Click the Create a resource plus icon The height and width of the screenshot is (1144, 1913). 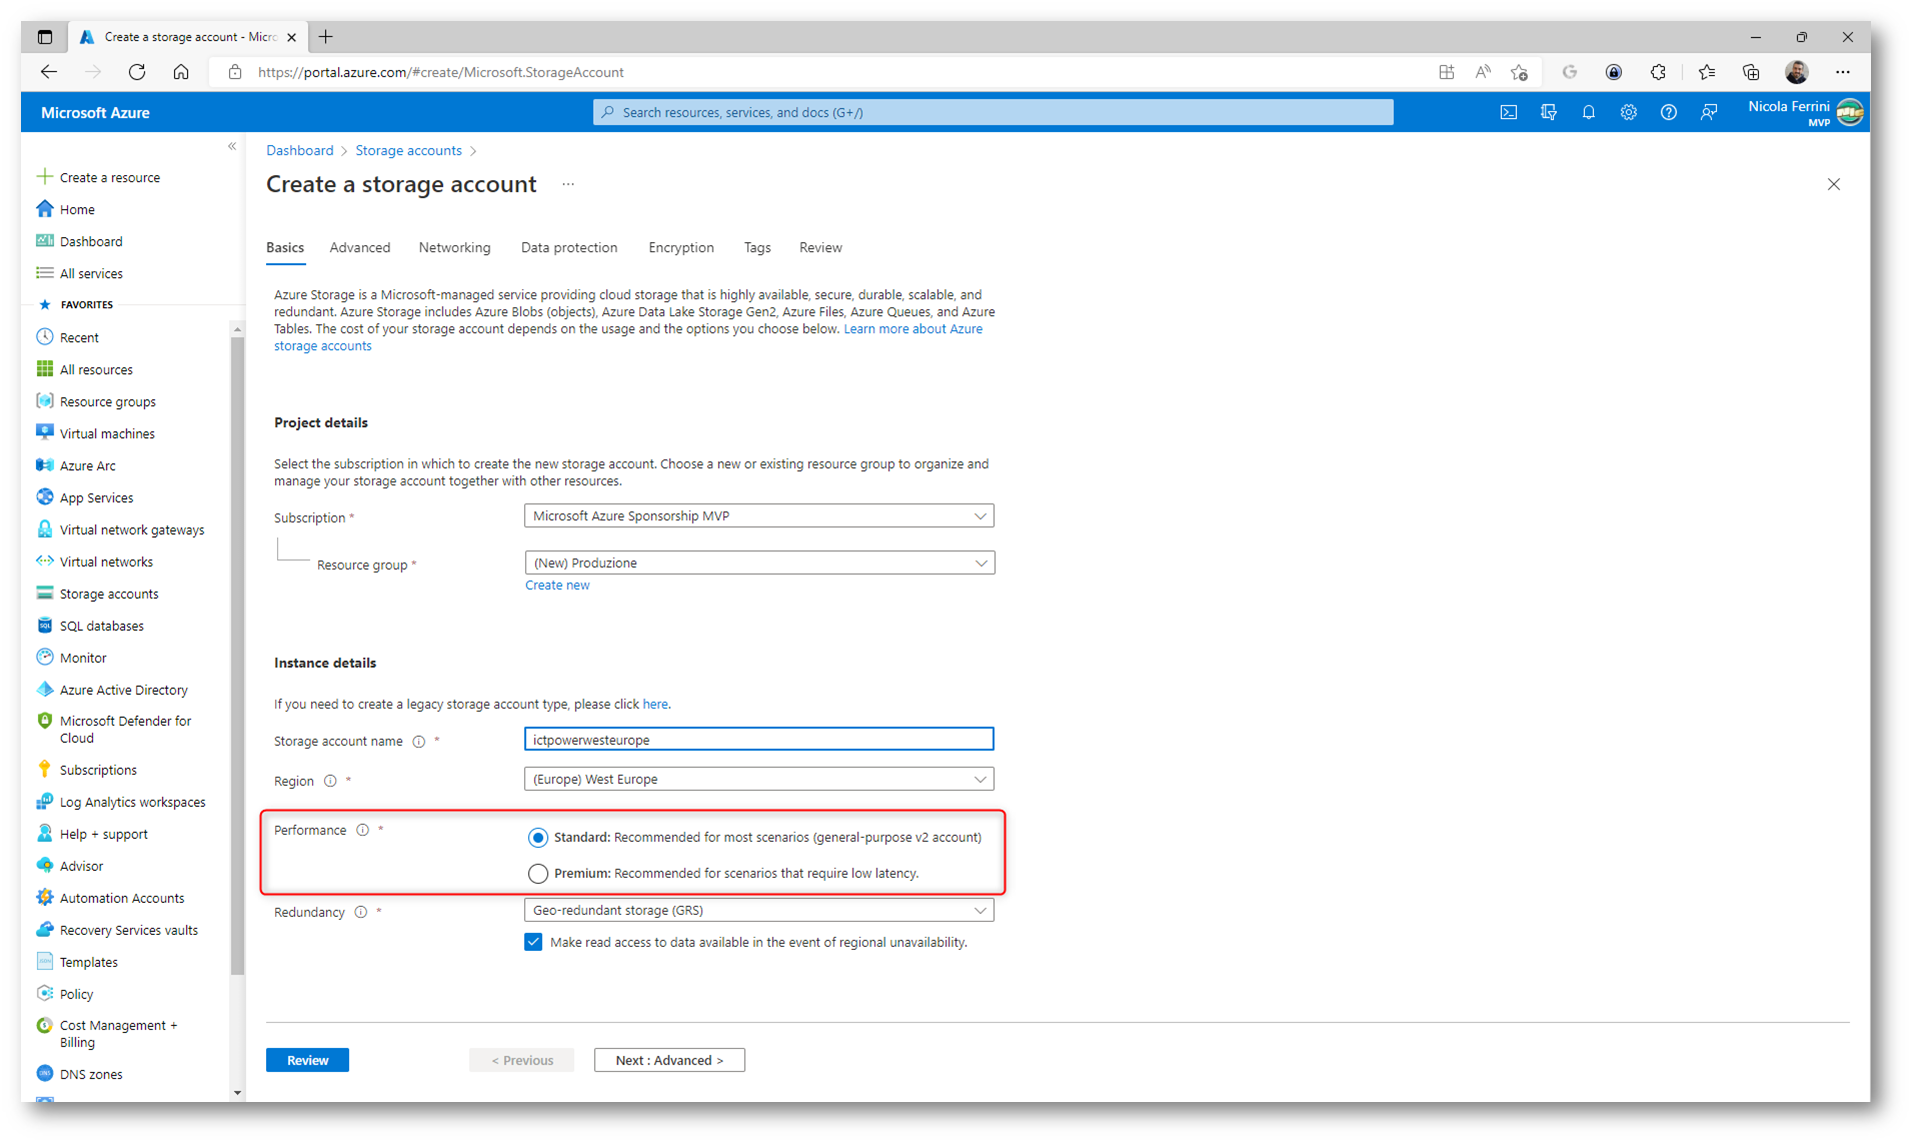(x=44, y=177)
